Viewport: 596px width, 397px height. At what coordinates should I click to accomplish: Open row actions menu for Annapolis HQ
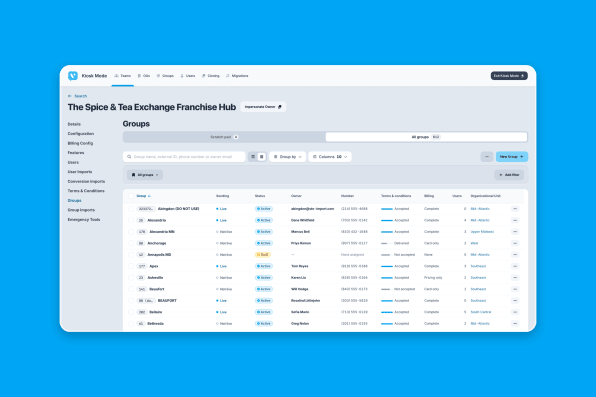tap(515, 255)
